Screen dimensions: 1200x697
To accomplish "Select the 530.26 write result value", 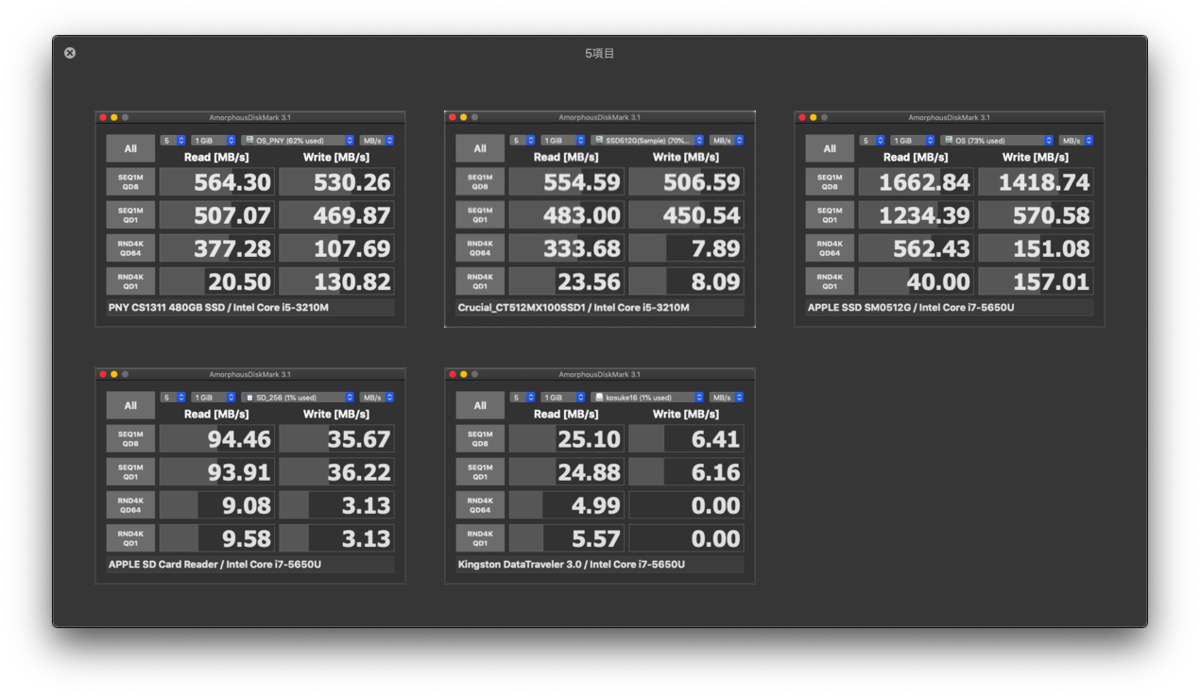I will [x=336, y=182].
